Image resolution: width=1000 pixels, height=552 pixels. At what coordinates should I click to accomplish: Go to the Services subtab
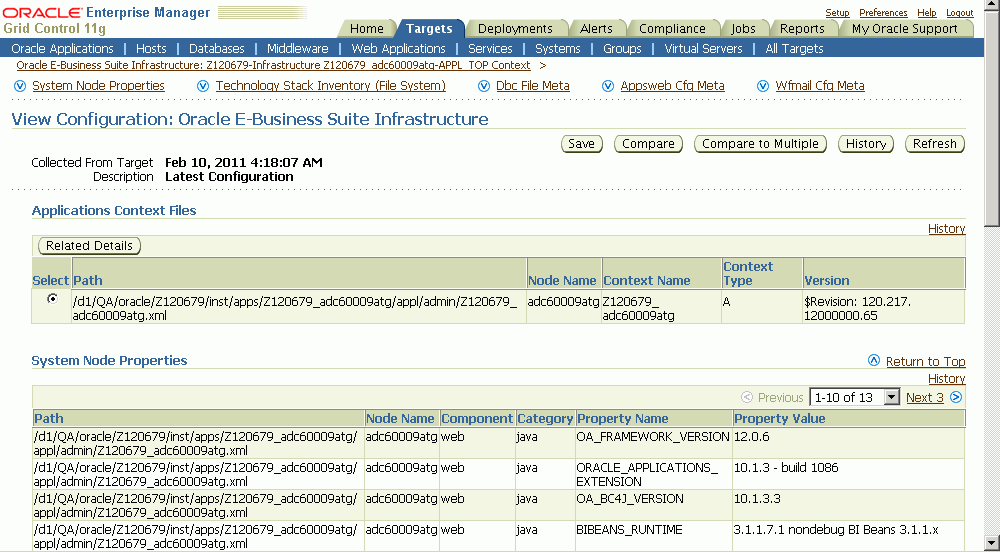[490, 48]
